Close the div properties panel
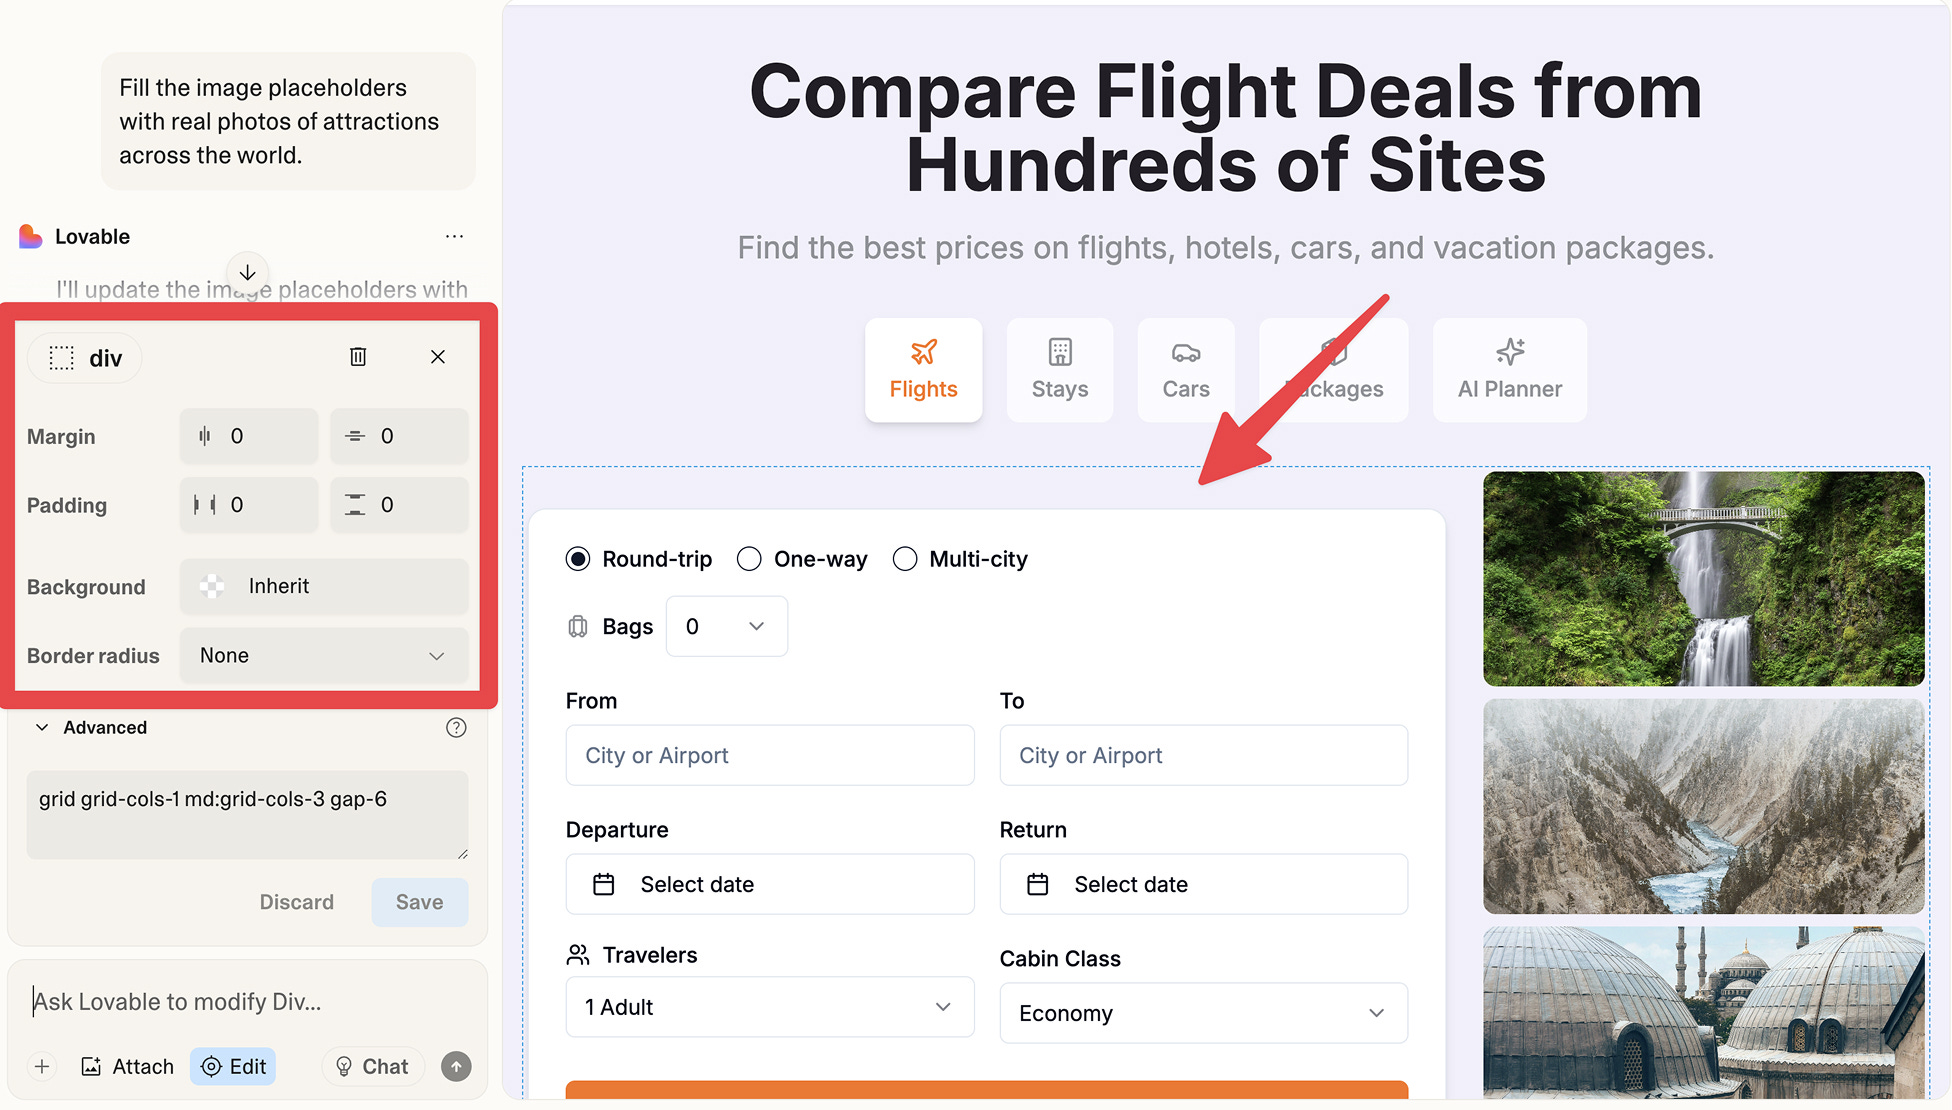Screen dimensions: 1952x1110 [x=437, y=357]
